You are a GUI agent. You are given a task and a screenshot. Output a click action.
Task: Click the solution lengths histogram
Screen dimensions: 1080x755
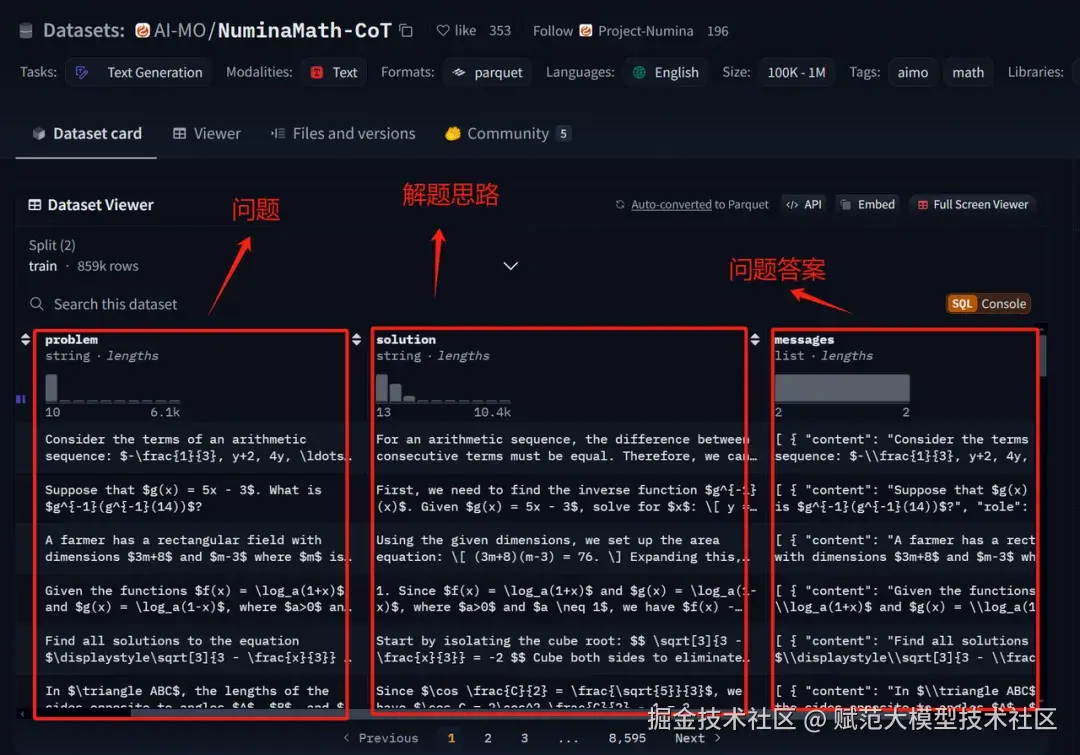(443, 389)
